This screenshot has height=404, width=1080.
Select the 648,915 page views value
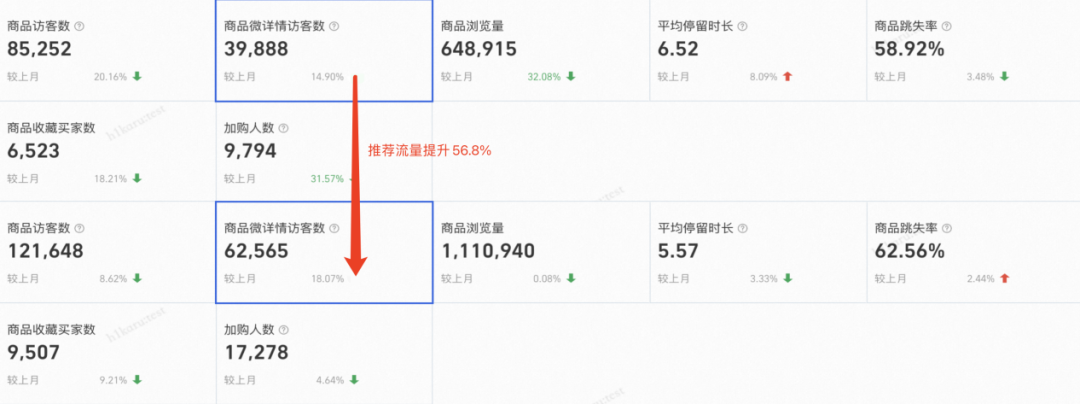(x=479, y=50)
